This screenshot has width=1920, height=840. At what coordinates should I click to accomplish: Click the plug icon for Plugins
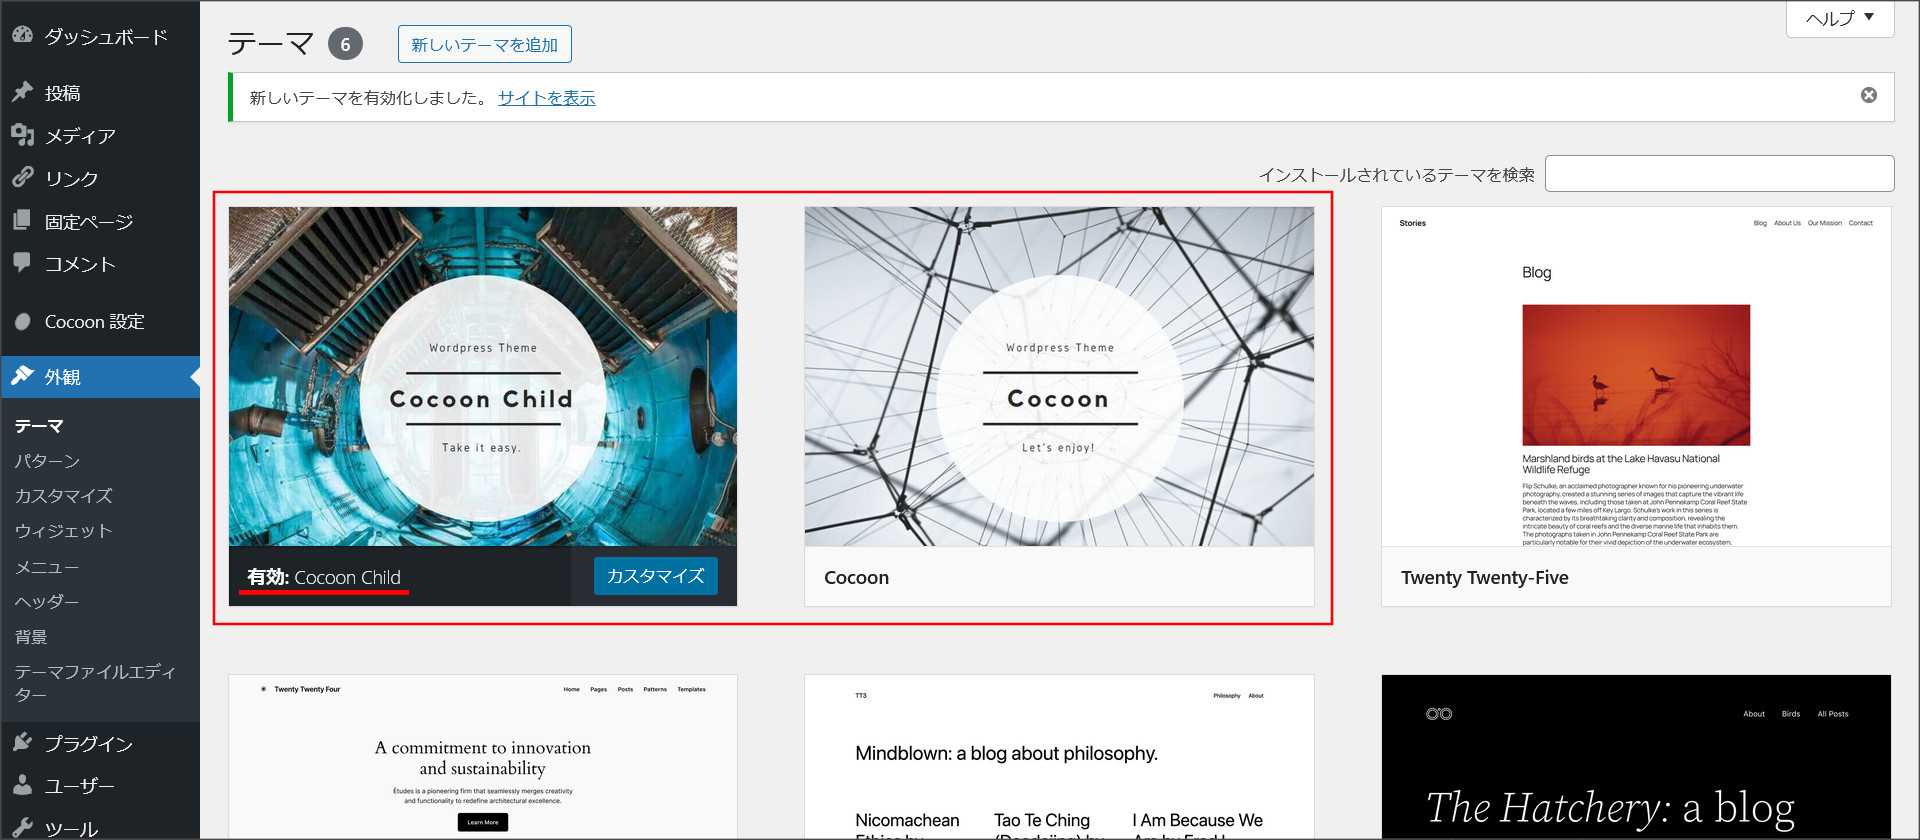[x=22, y=743]
